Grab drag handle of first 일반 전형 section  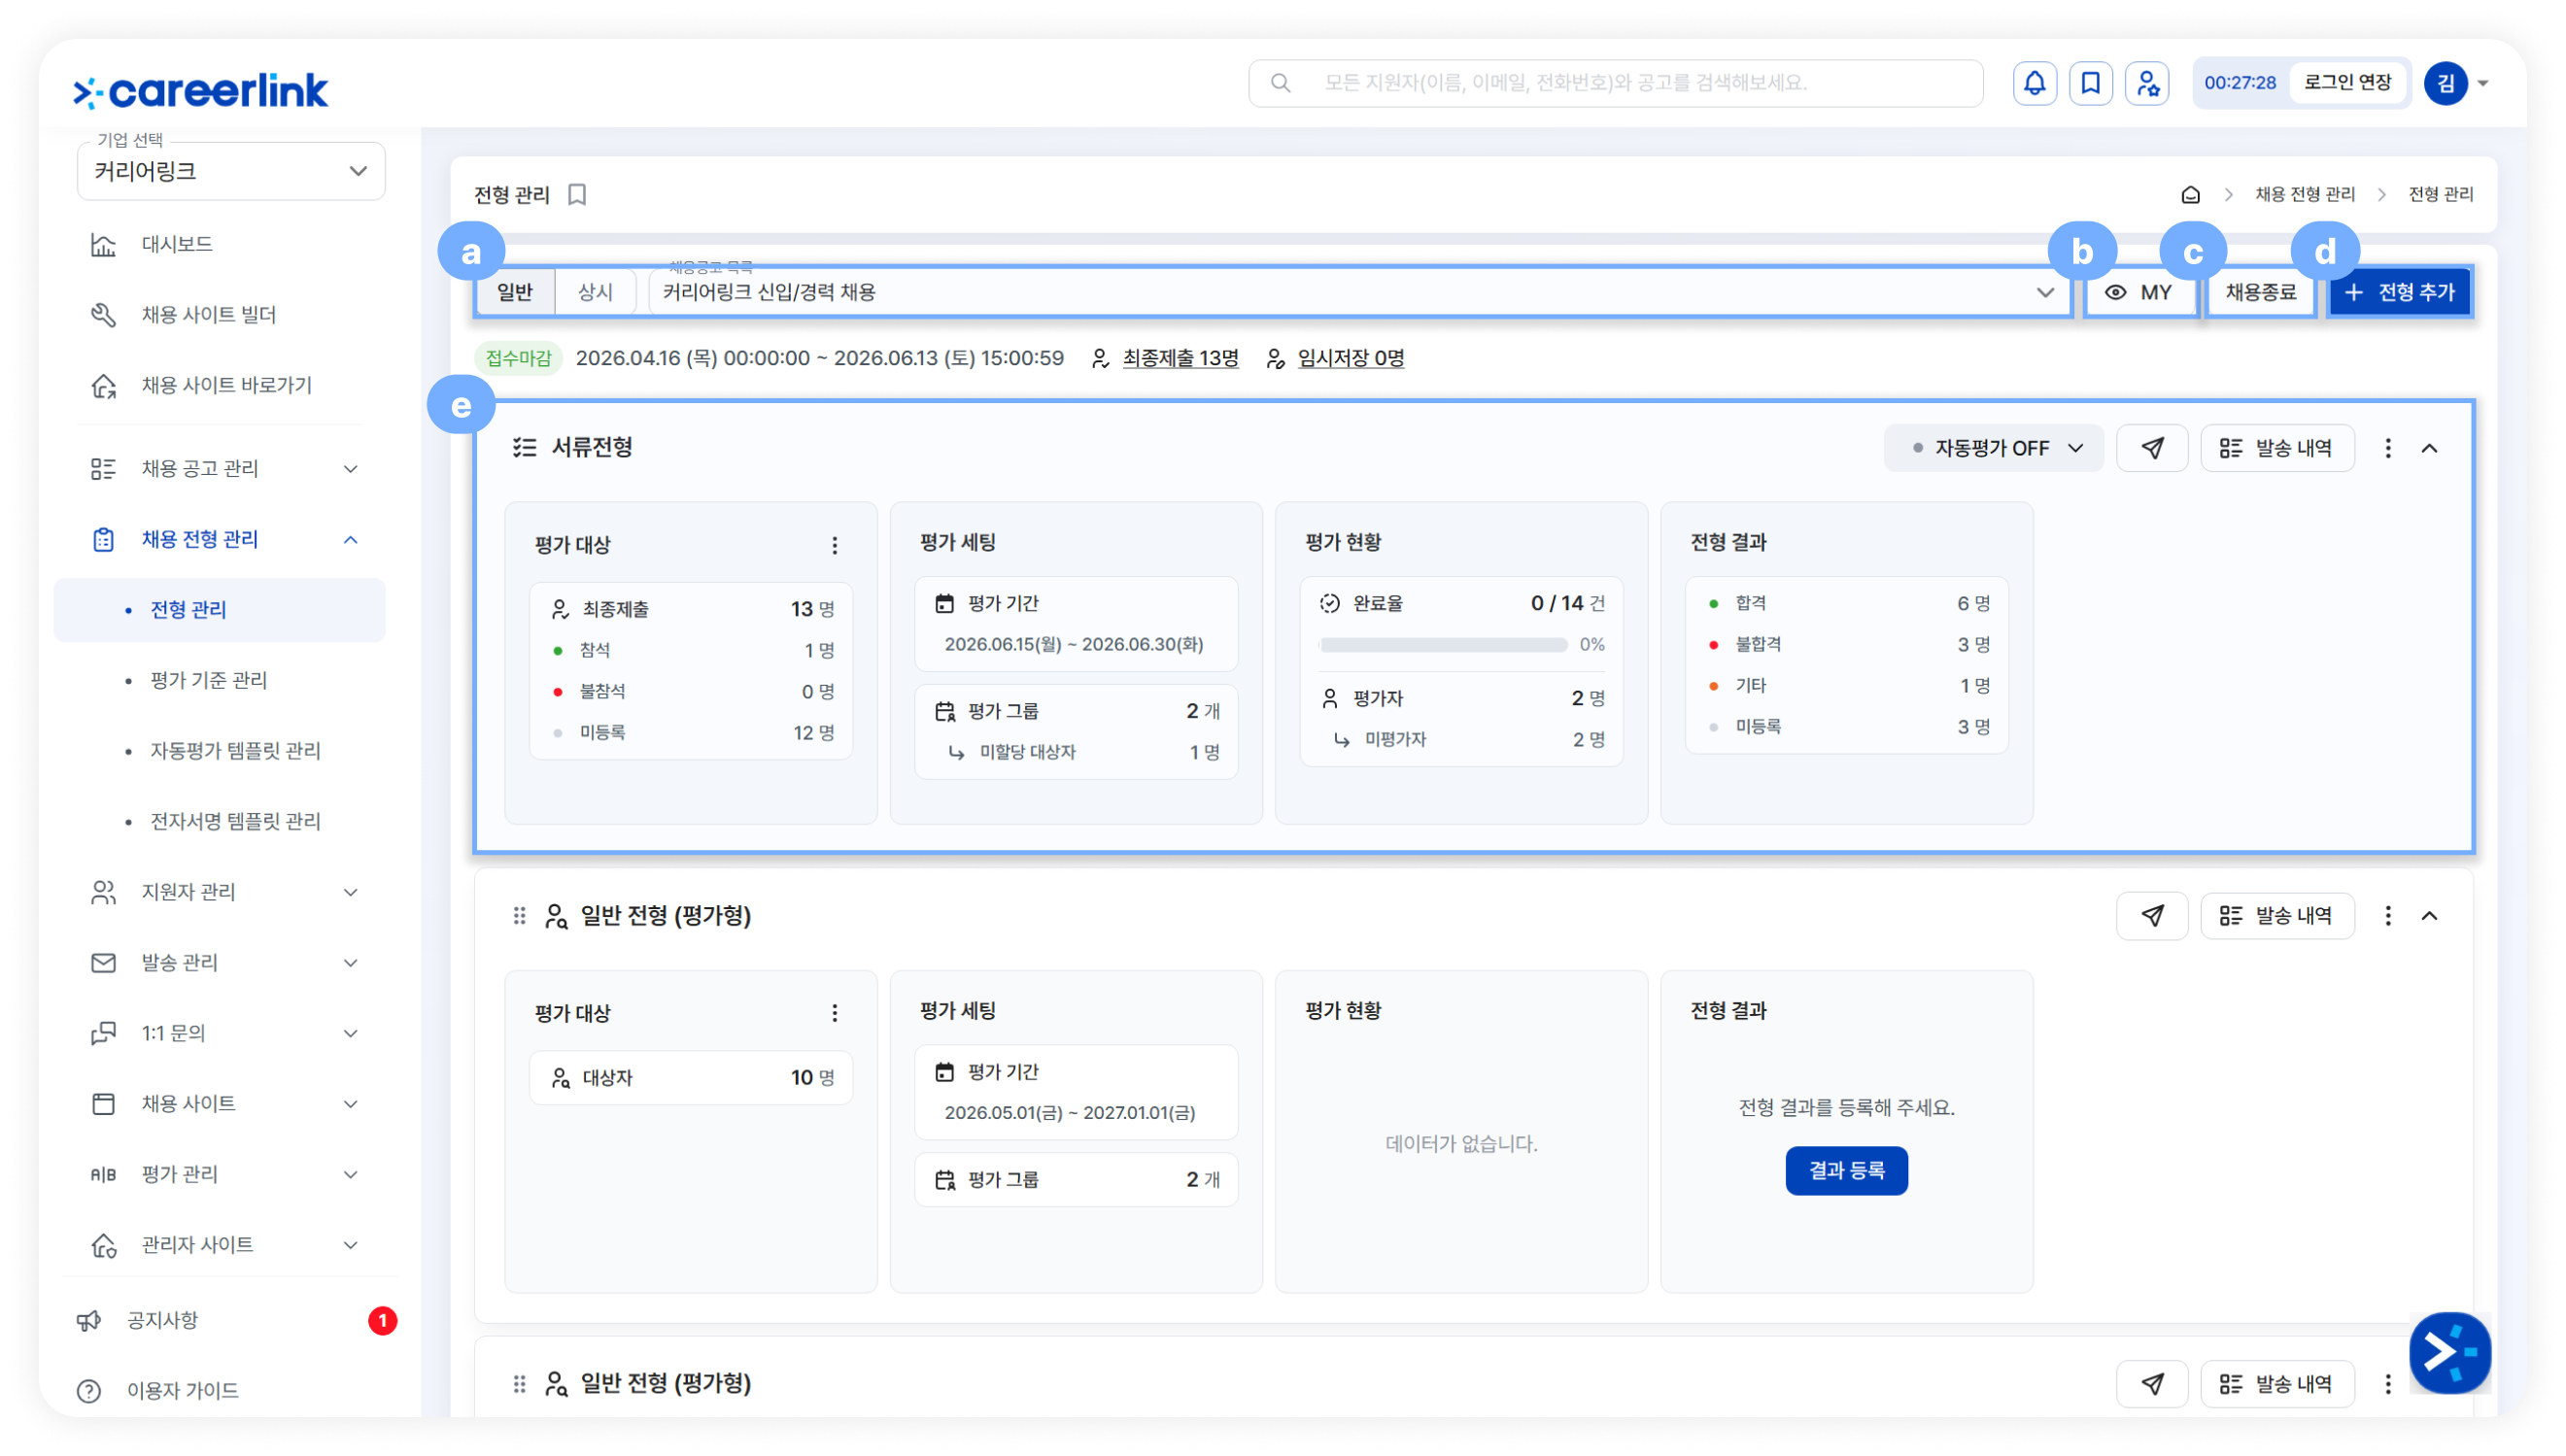(519, 916)
